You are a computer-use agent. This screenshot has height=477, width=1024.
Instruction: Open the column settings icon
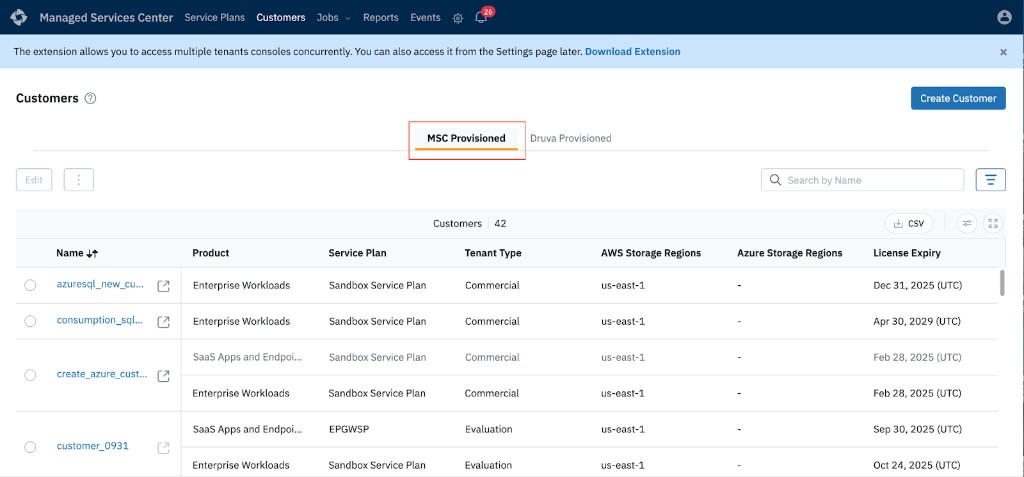(967, 223)
